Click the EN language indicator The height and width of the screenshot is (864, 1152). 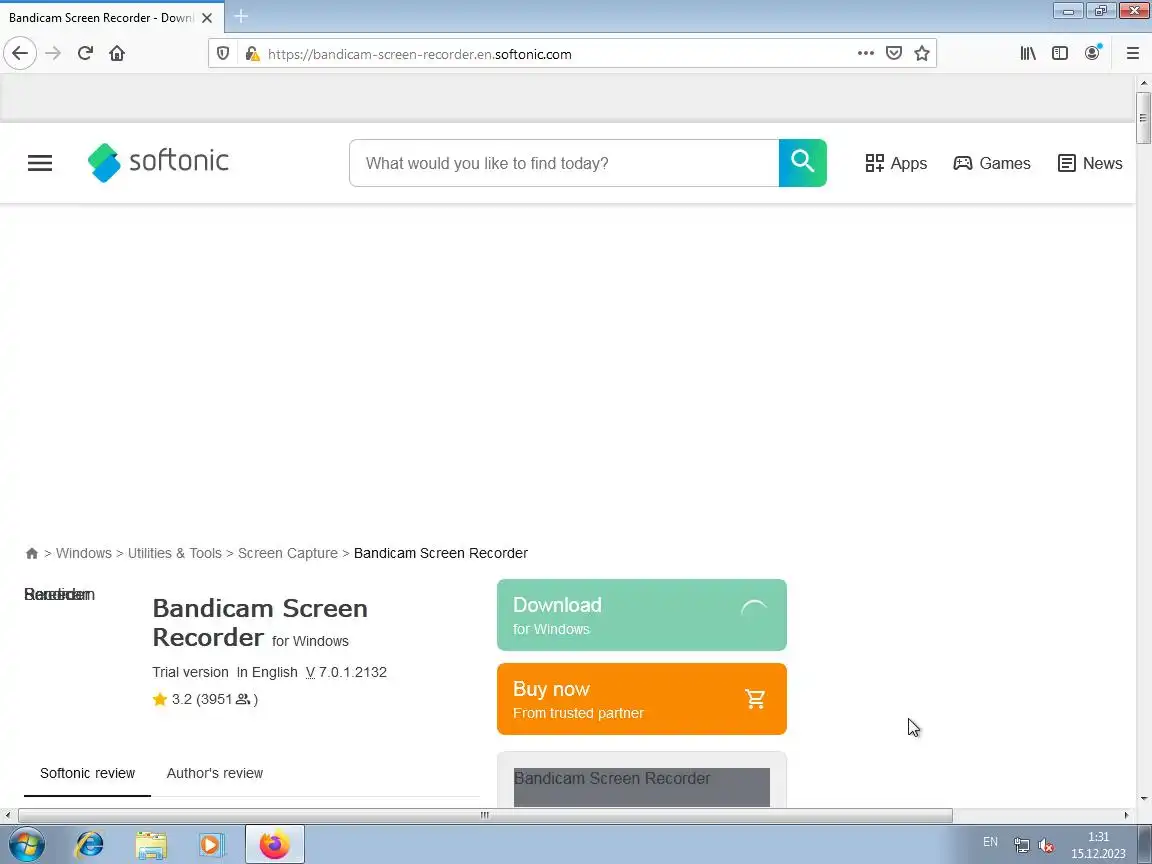(990, 842)
